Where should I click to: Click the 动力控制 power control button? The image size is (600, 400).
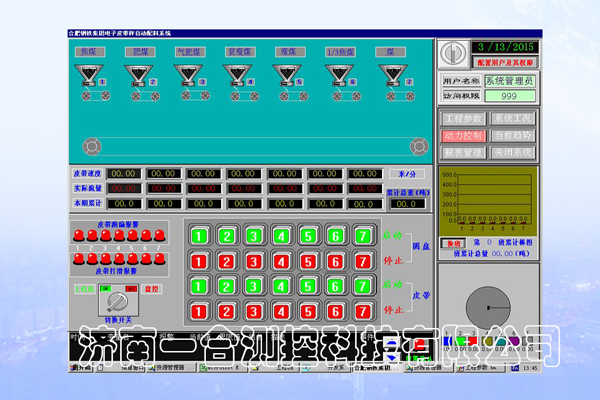(460, 135)
